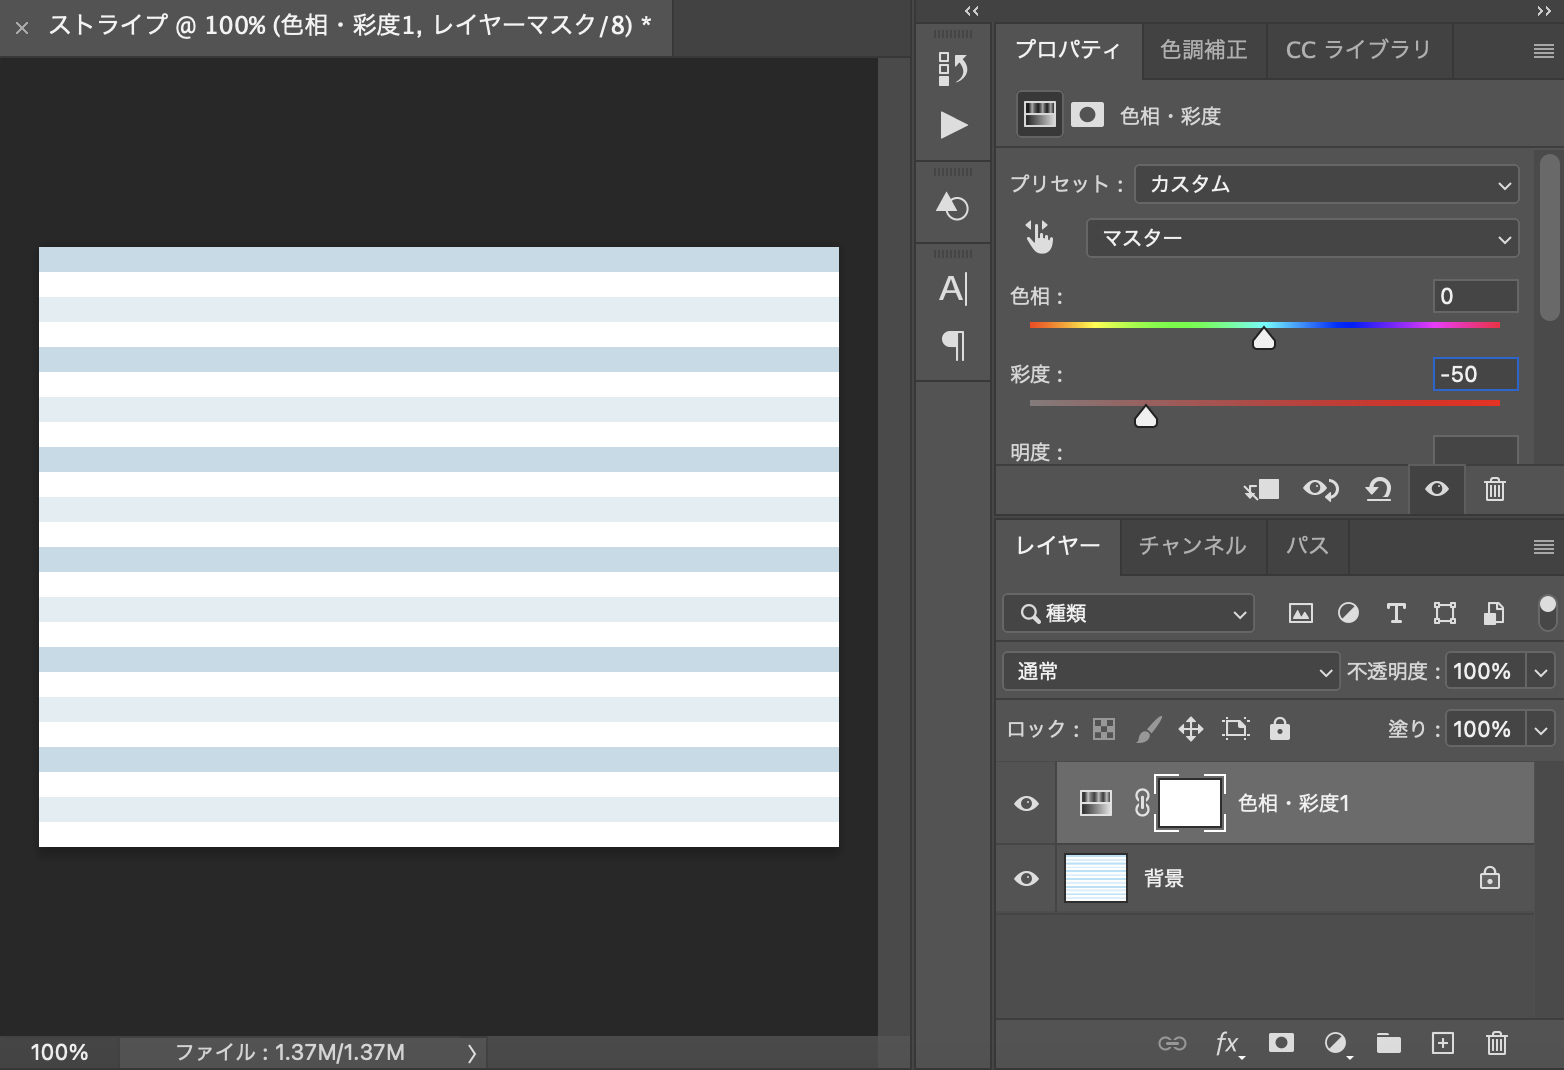Filter layers by type layers
The width and height of the screenshot is (1564, 1070).
tap(1396, 614)
